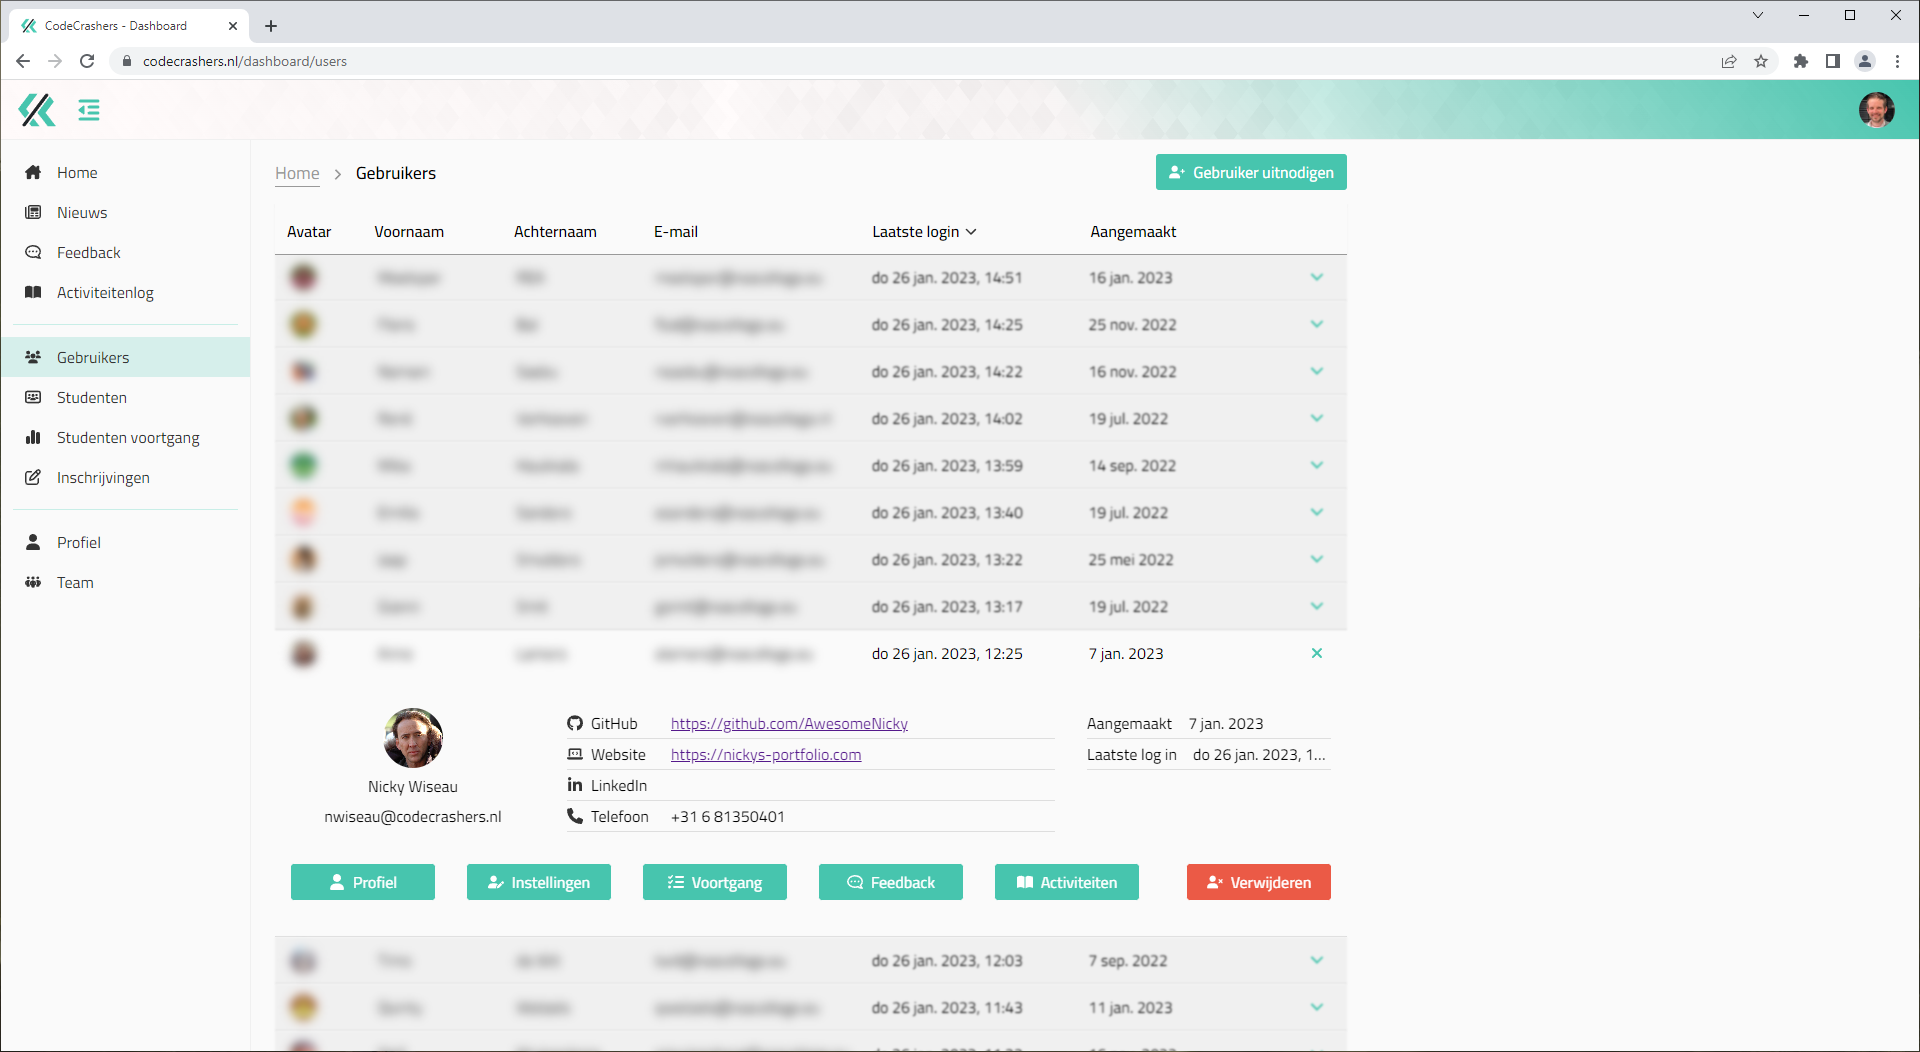The width and height of the screenshot is (1920, 1052).
Task: Open browser extensions puzzle icon
Action: [x=1800, y=61]
